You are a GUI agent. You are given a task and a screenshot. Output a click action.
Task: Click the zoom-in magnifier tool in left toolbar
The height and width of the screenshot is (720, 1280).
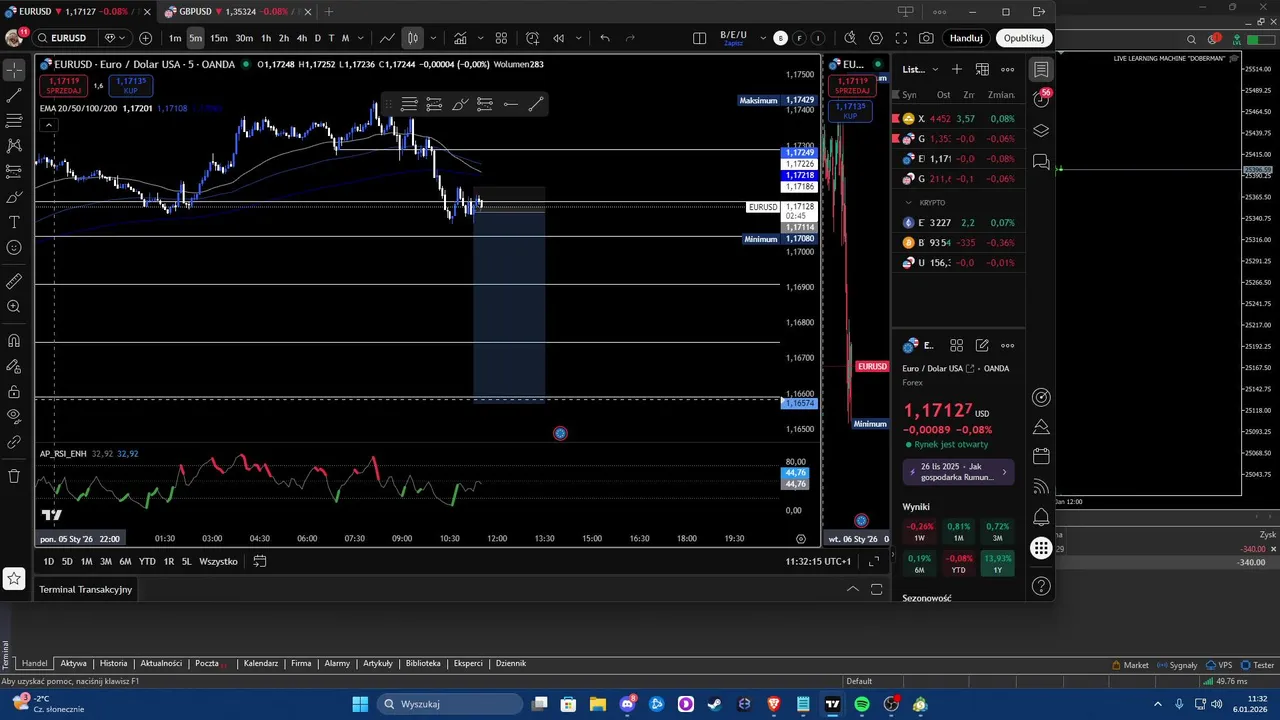click(x=14, y=307)
